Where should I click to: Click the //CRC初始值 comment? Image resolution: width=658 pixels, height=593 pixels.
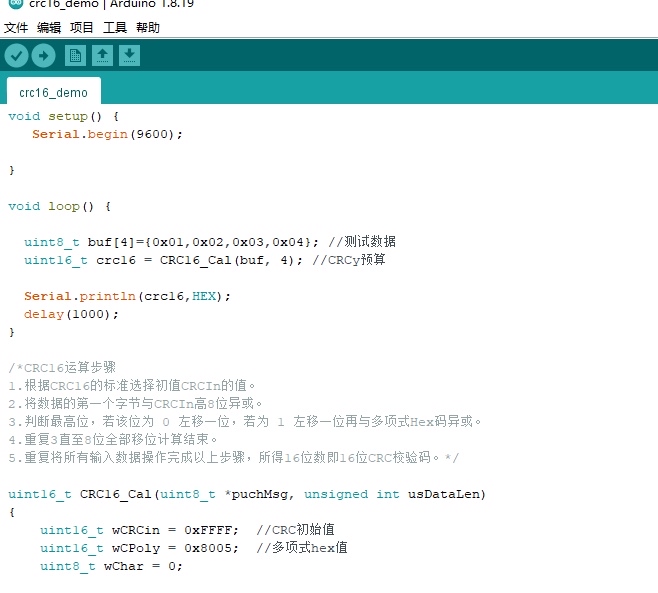[x=295, y=530]
